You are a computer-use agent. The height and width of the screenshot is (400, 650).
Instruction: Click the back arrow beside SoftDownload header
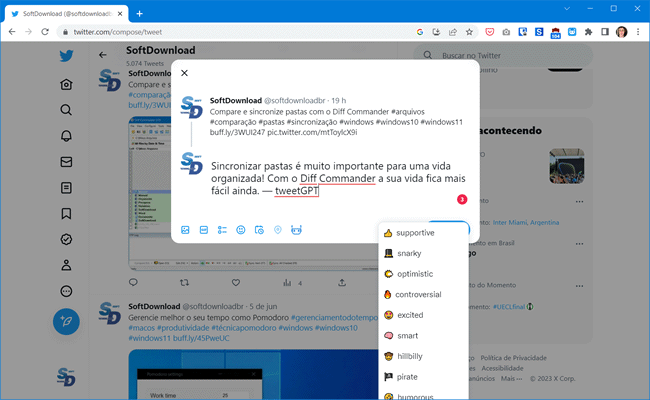pos(103,55)
